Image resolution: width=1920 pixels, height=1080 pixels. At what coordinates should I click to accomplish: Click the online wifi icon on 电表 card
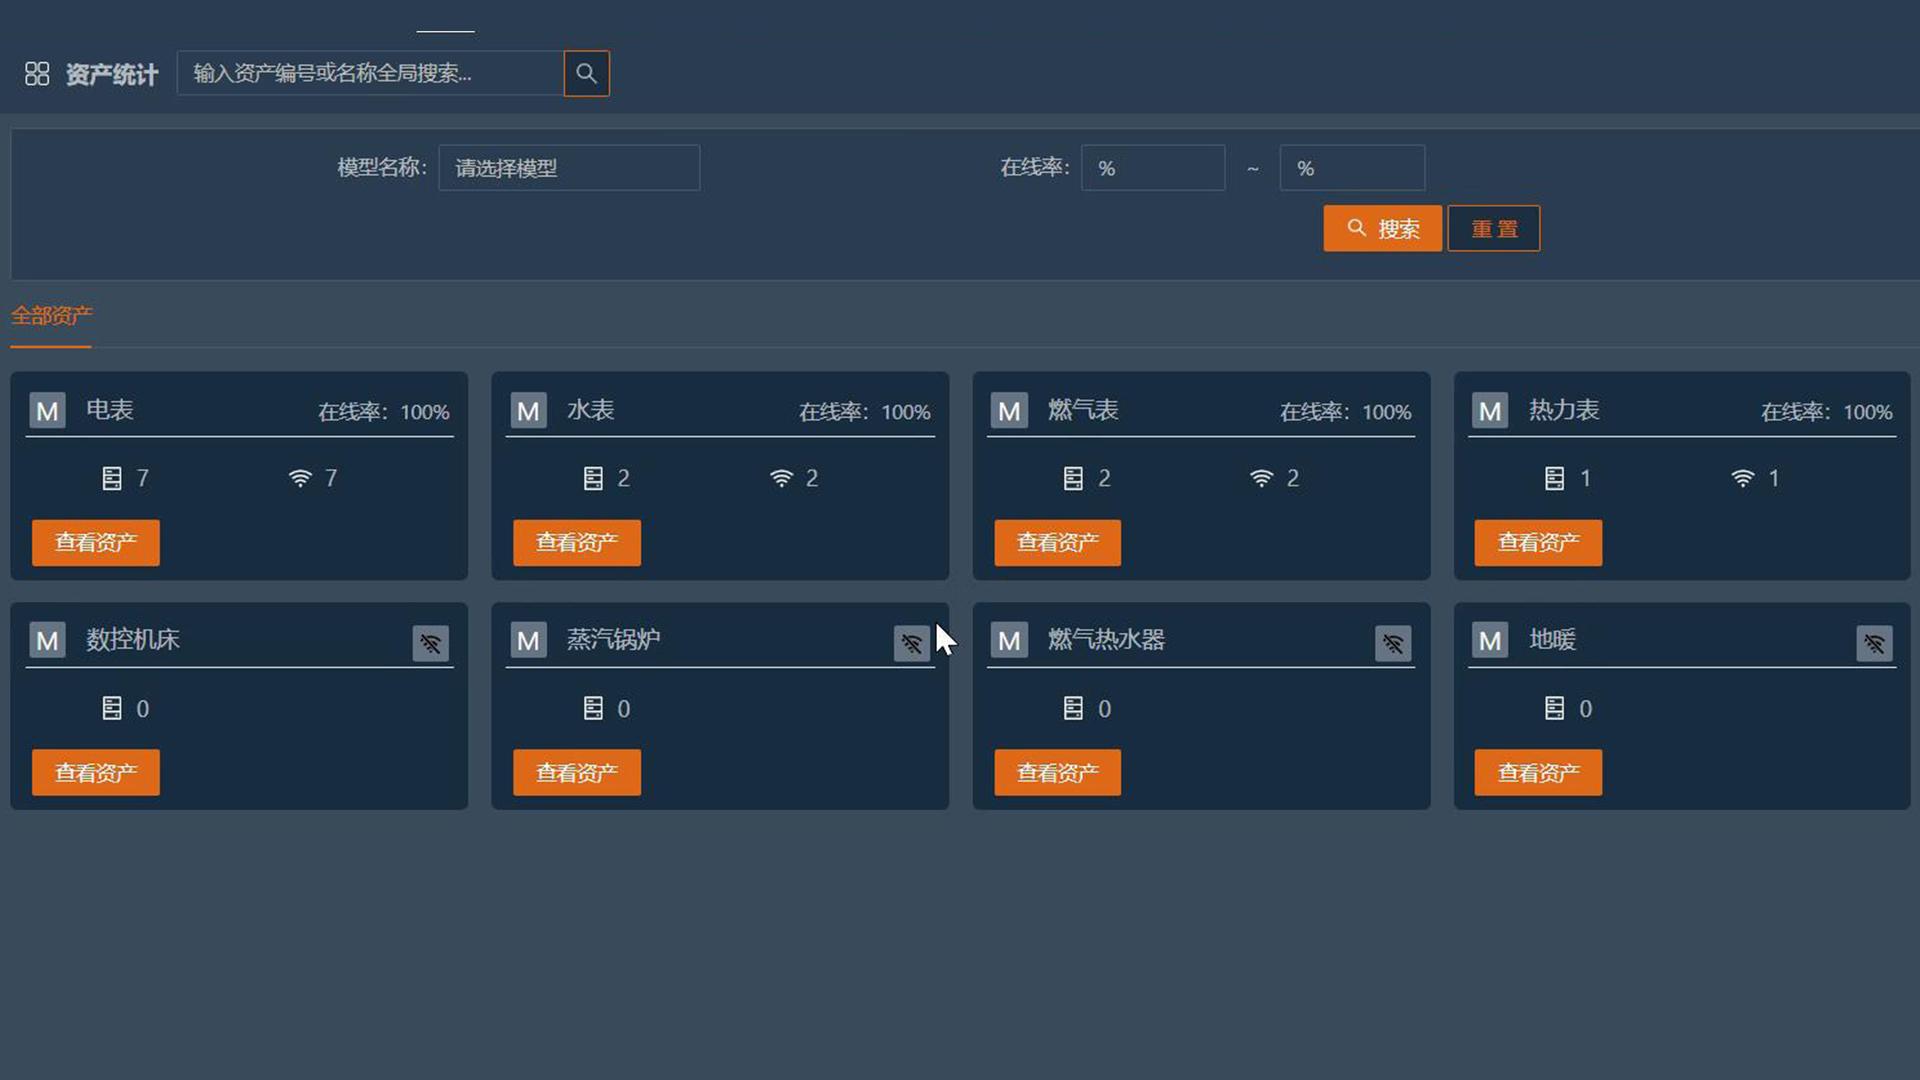coord(300,479)
